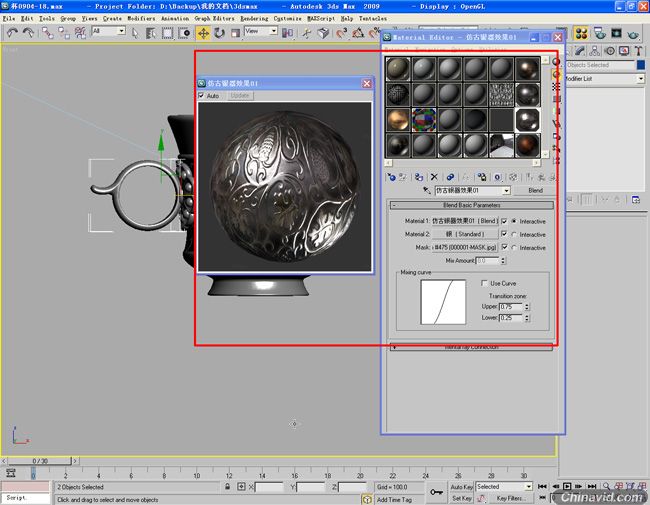Select the Unlink Selection tool
Screen dimensions: 650x505
tap(64, 33)
